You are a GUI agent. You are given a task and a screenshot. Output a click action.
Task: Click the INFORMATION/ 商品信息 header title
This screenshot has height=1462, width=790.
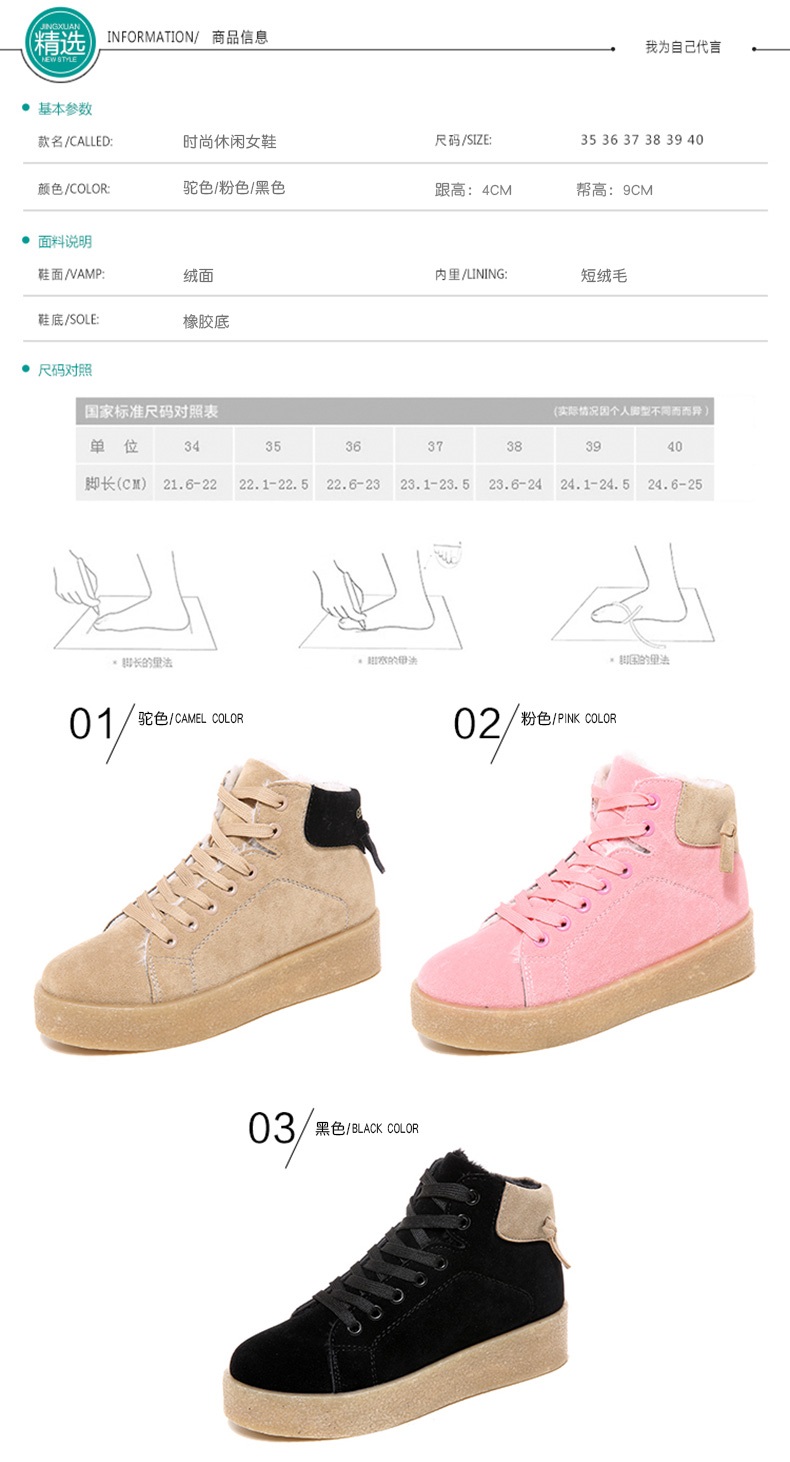click(x=187, y=37)
